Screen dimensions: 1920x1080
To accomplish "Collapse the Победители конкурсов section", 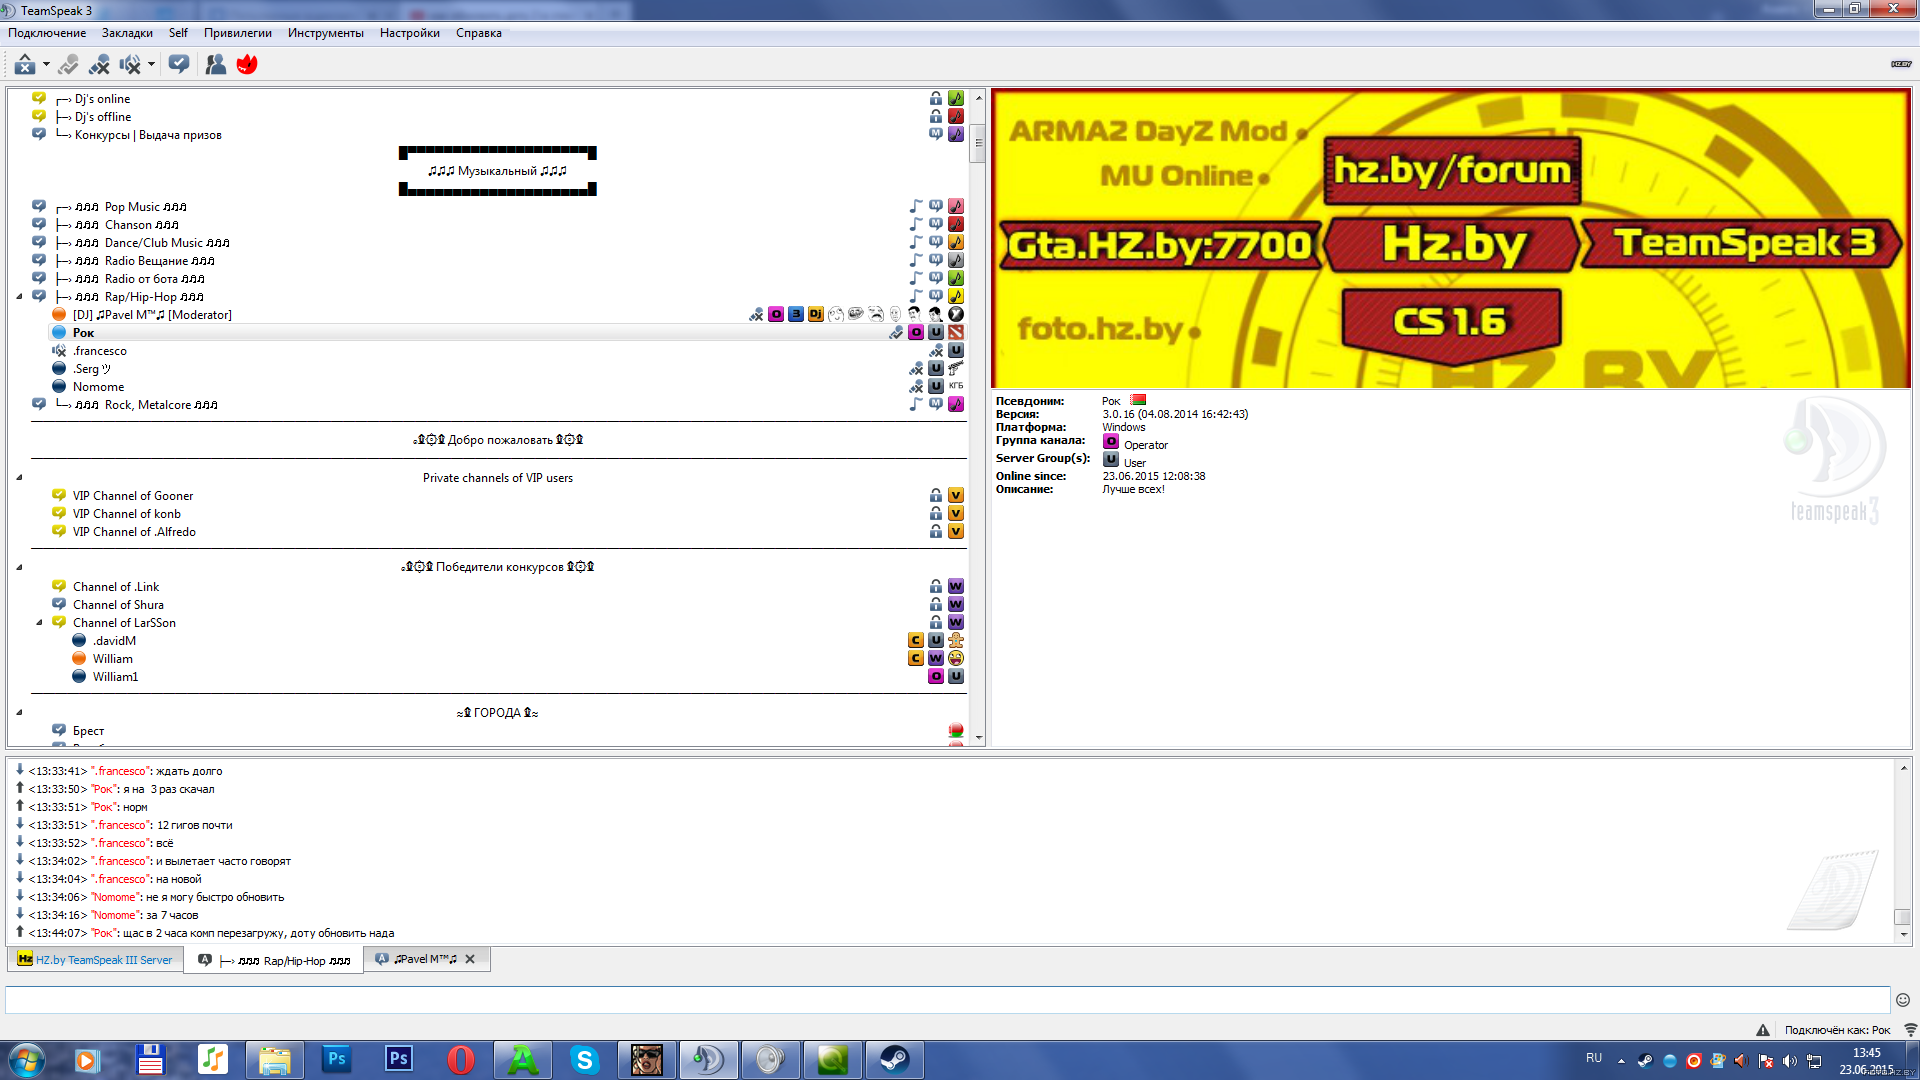I will pos(19,567).
